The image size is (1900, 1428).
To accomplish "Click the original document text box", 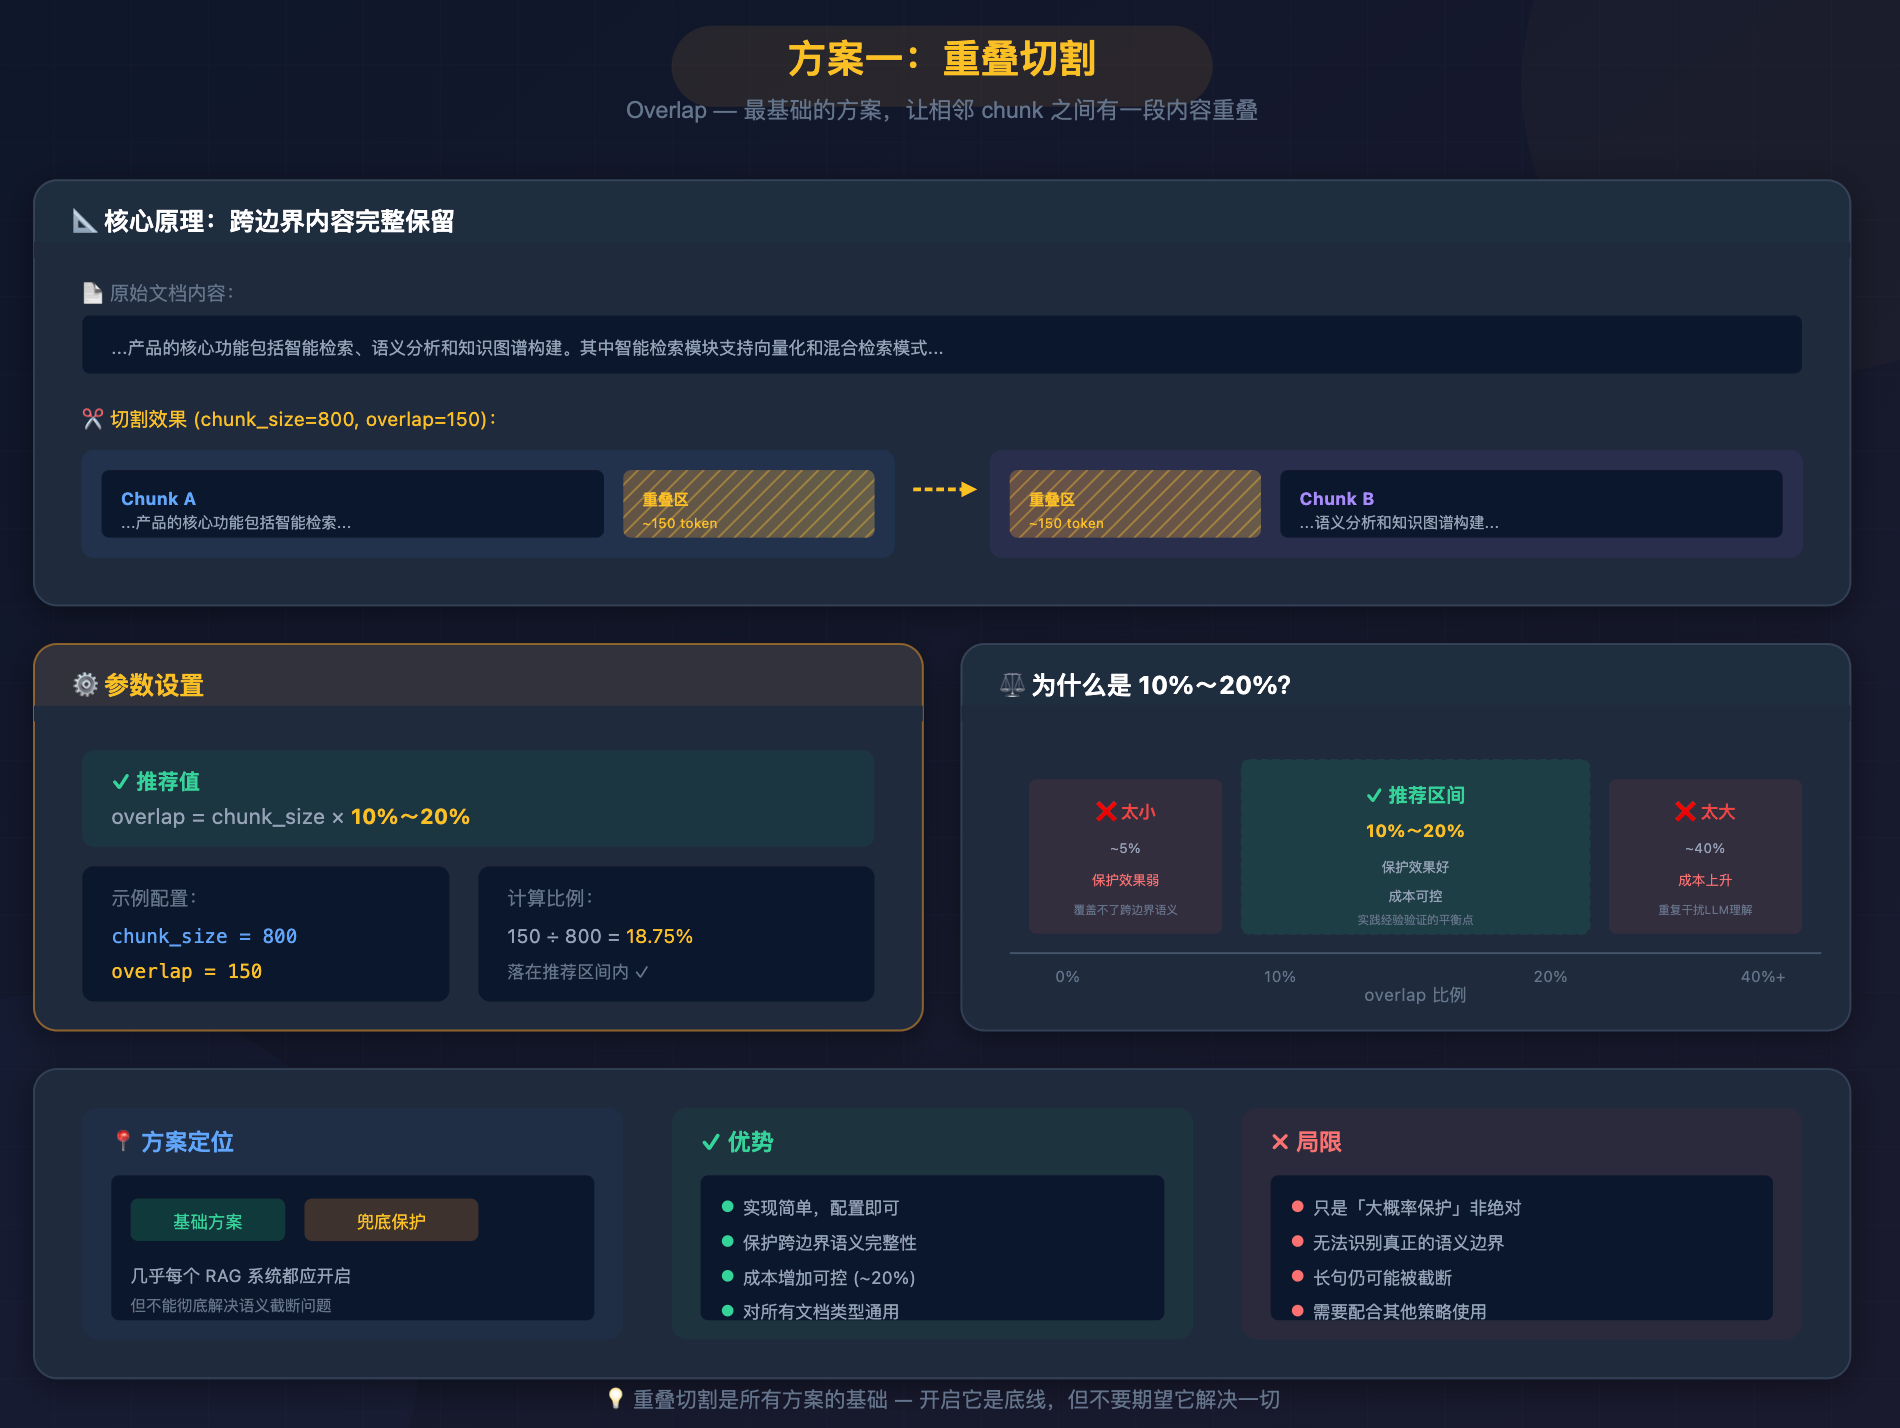I will pyautogui.click(x=941, y=346).
